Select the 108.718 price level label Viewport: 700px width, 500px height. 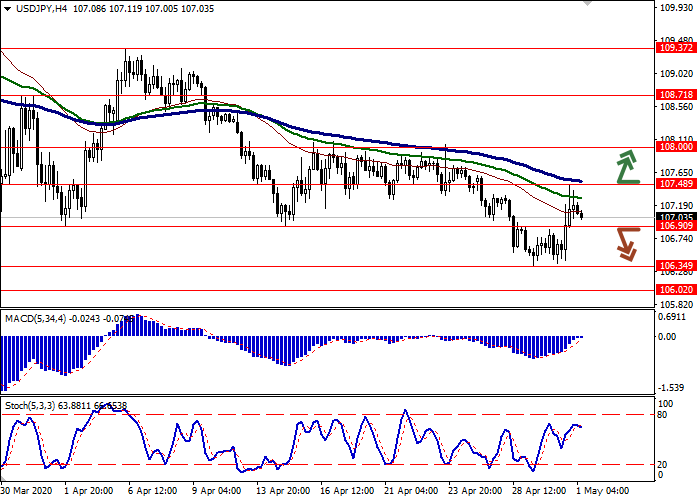click(x=676, y=95)
